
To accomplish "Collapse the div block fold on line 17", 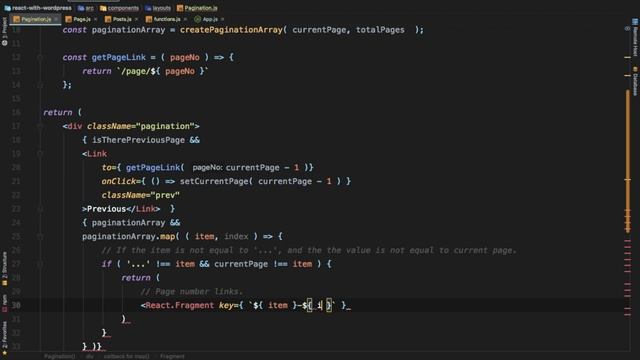I will [40, 127].
